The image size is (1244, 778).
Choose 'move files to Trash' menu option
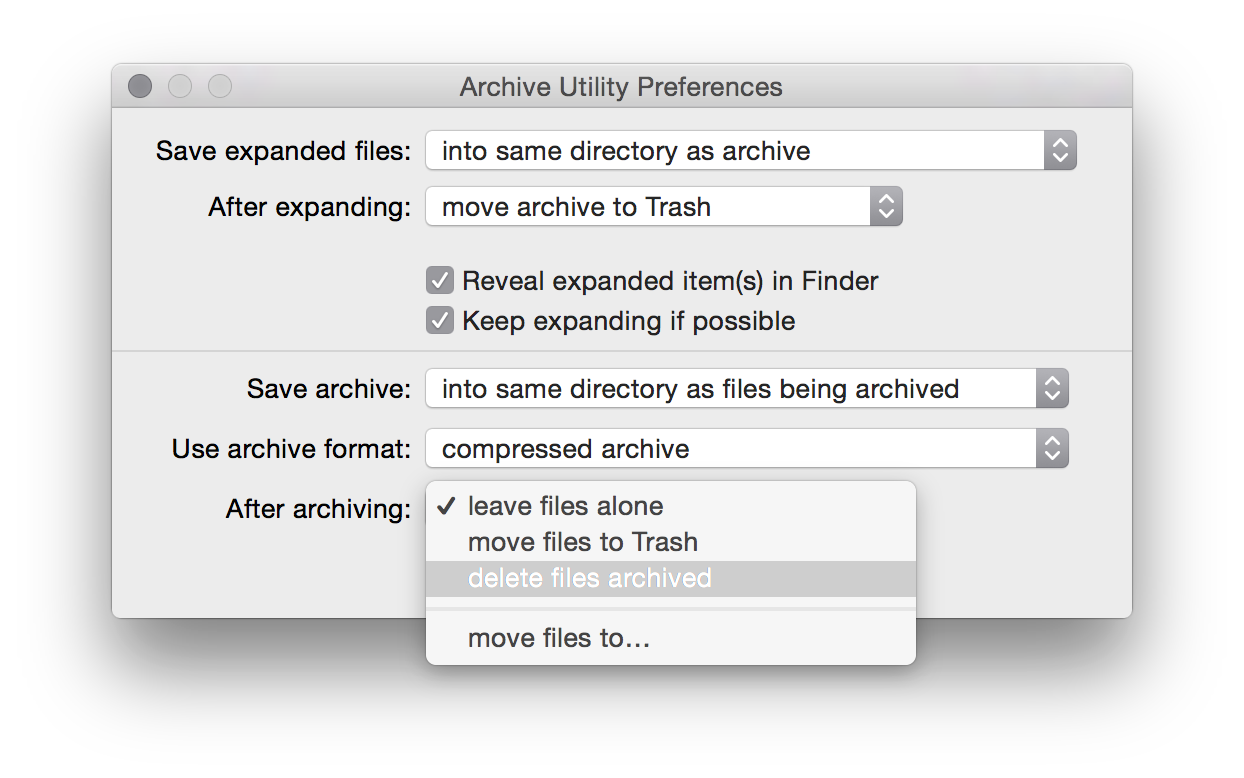pyautogui.click(x=671, y=542)
